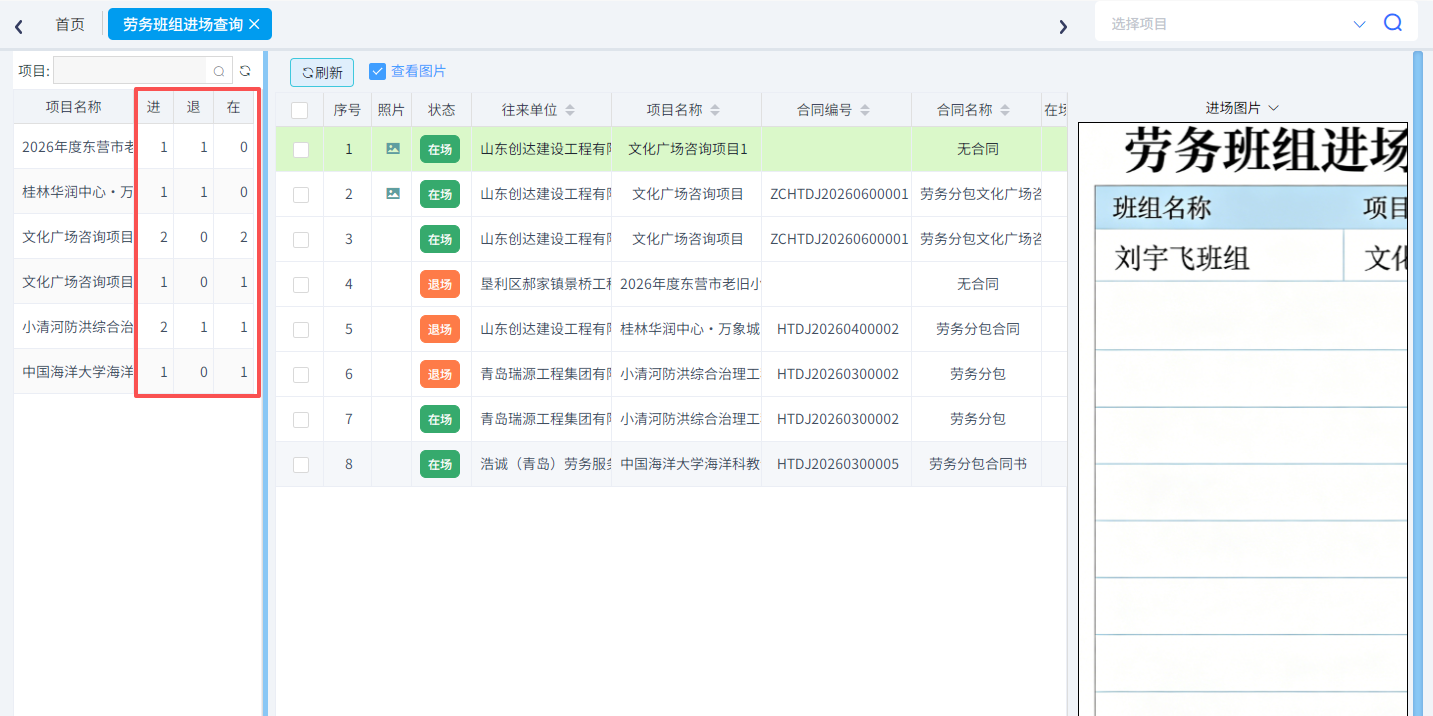Click the 项目 filter input field

[131, 71]
